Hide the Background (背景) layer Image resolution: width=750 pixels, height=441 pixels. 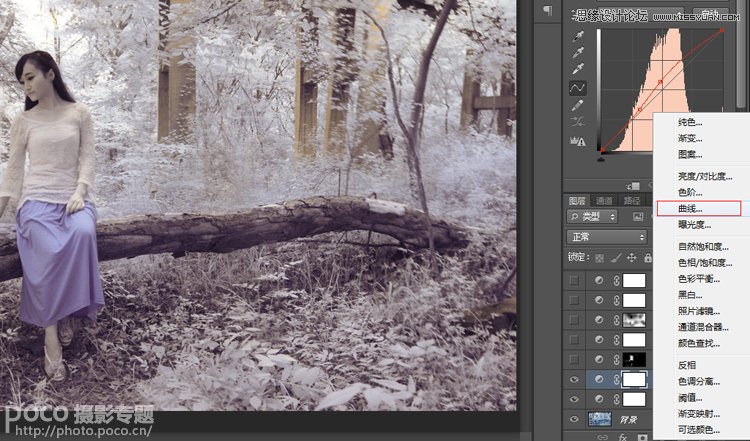573,420
